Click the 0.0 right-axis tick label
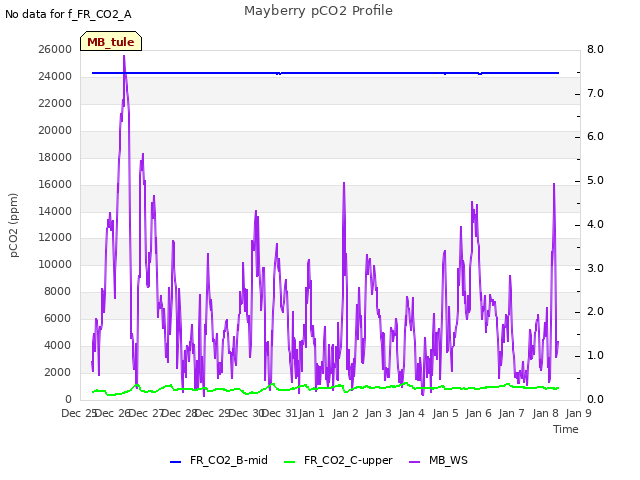 click(595, 399)
